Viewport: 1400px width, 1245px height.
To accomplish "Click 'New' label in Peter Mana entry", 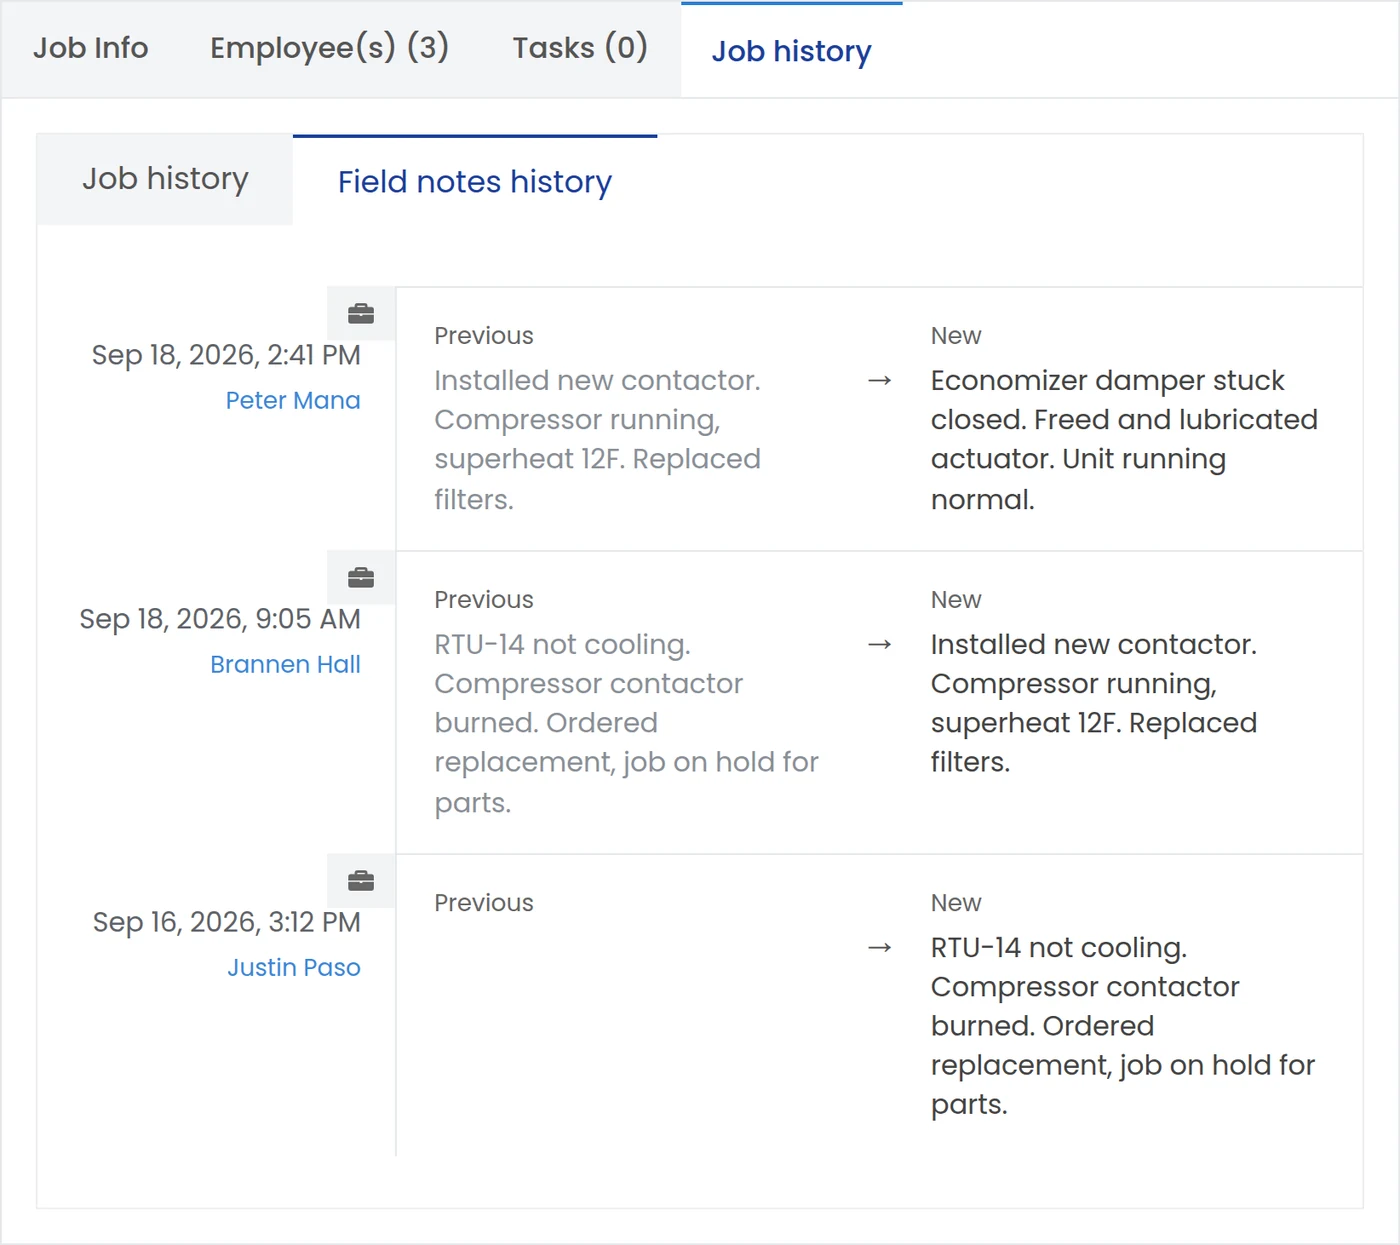I will click(956, 336).
